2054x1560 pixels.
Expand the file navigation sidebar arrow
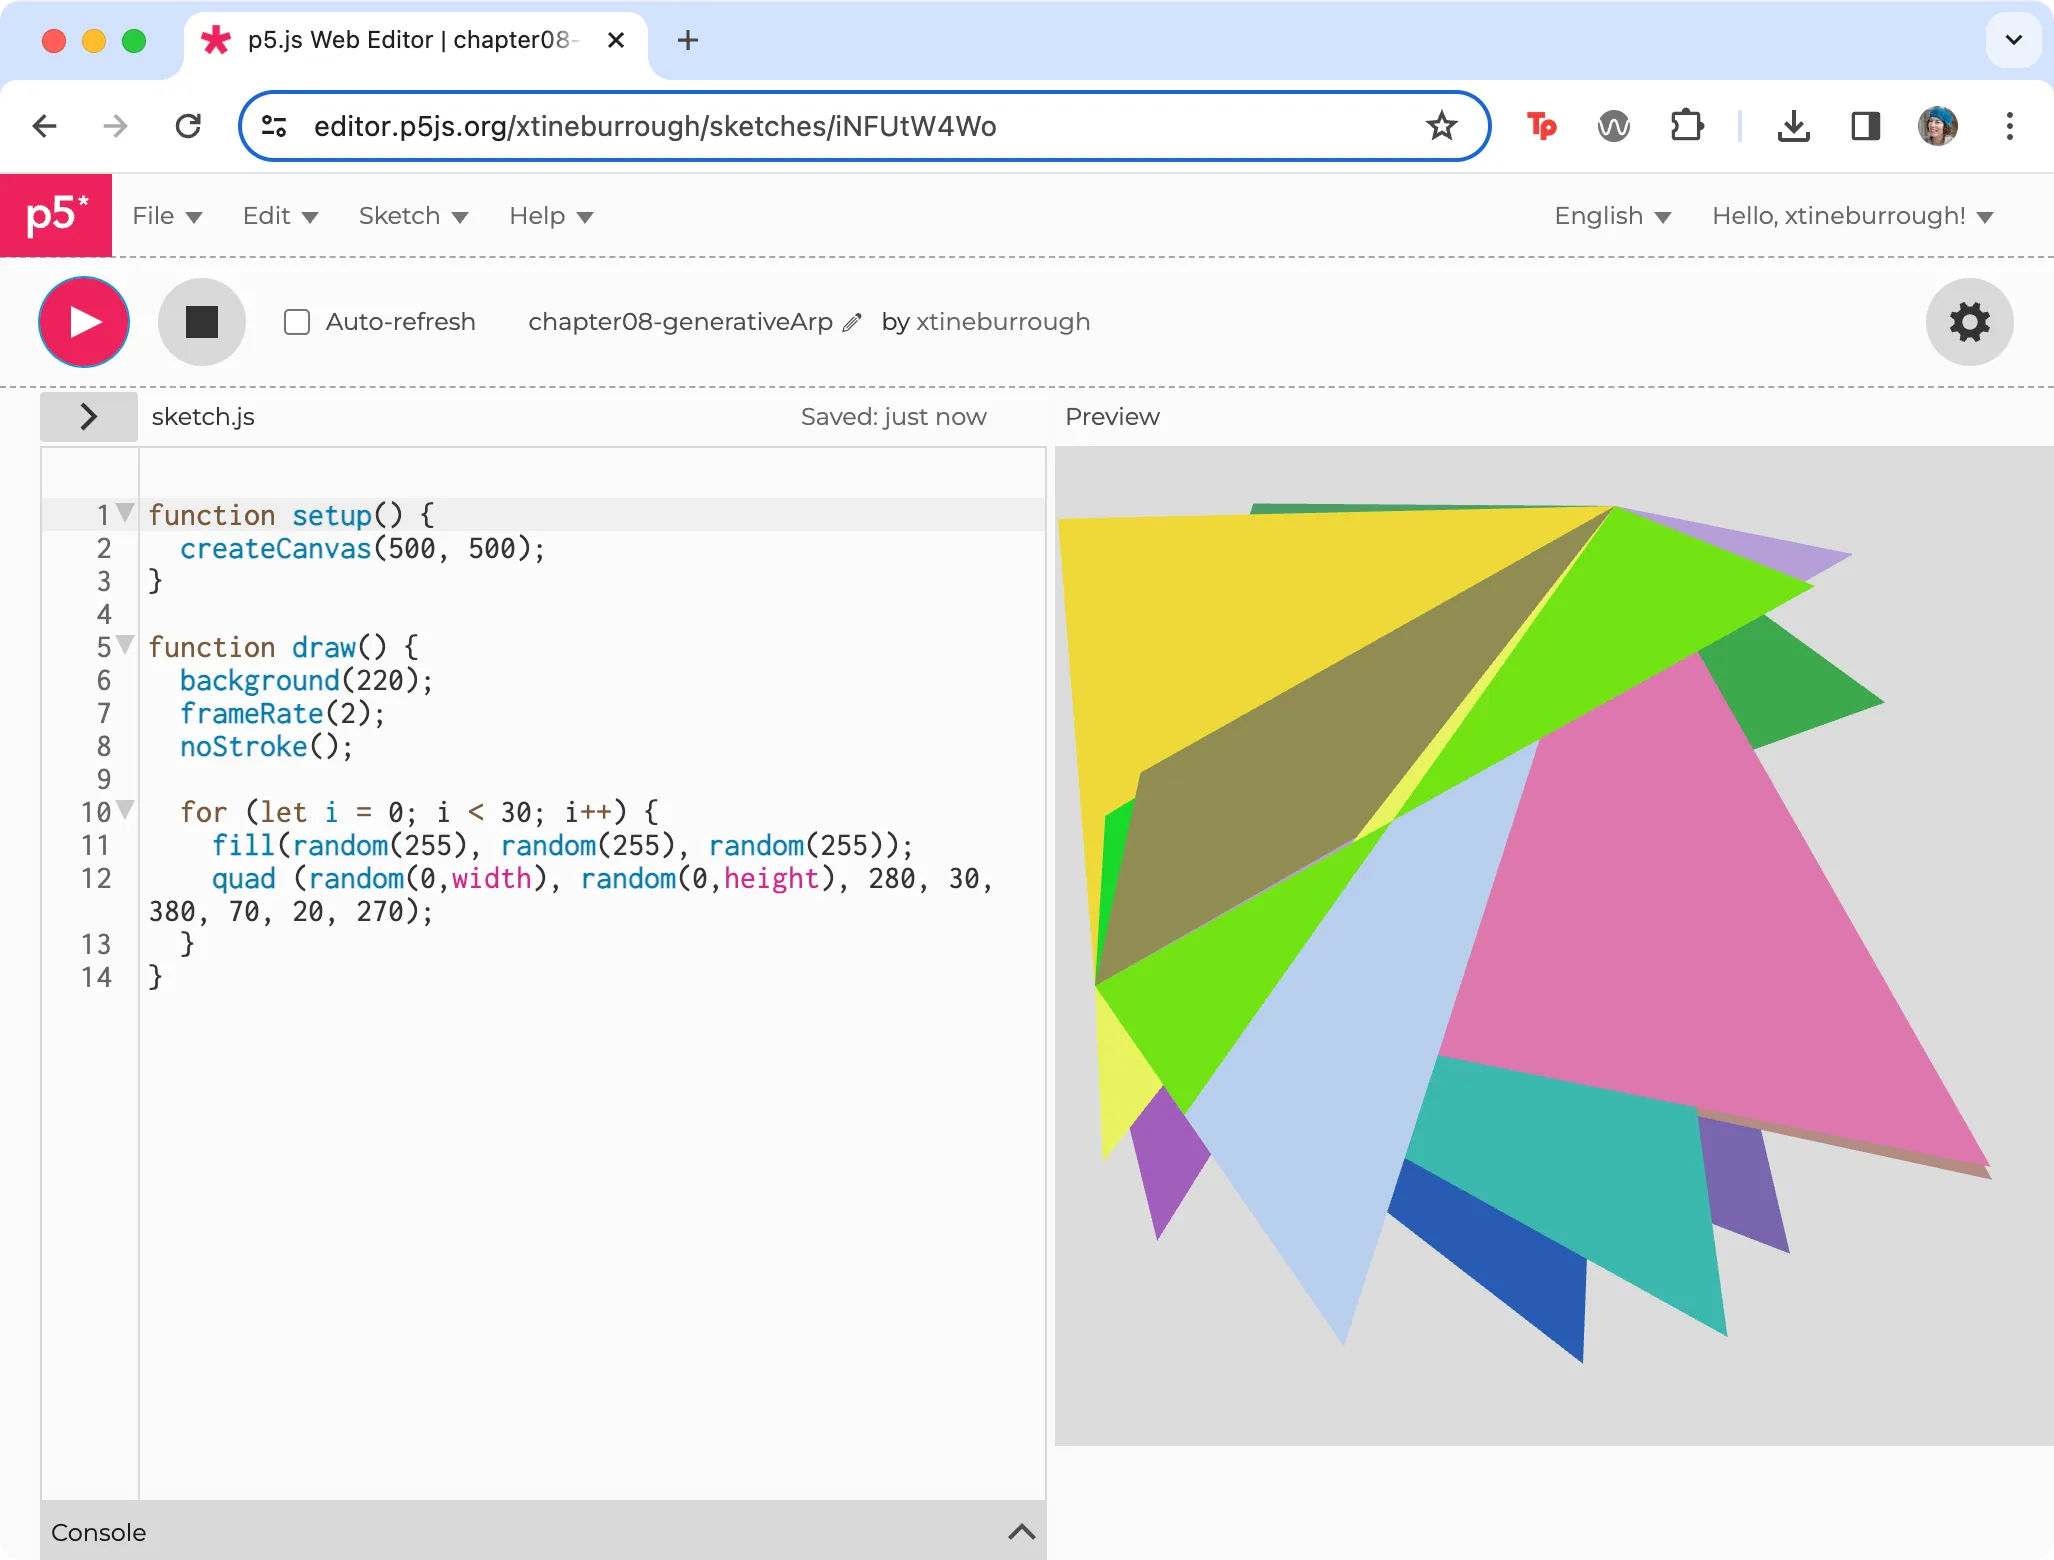coord(88,416)
